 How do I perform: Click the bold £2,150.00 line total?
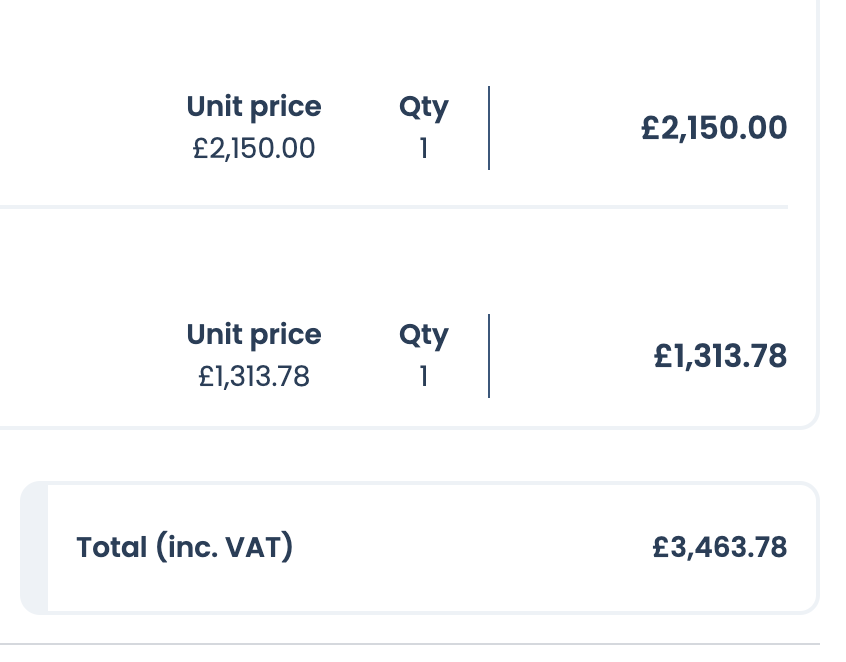pos(714,128)
